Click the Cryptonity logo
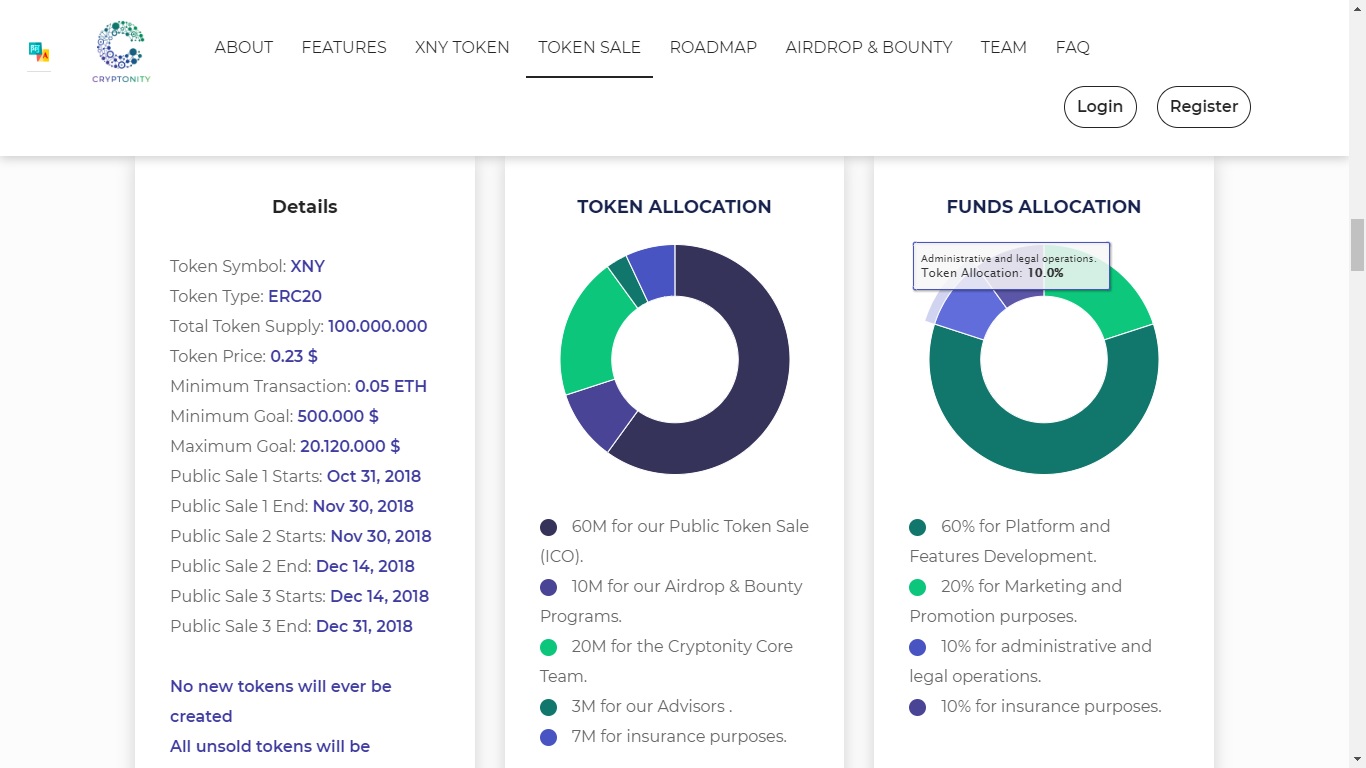Screen dimensions: 1366x768 (121, 51)
